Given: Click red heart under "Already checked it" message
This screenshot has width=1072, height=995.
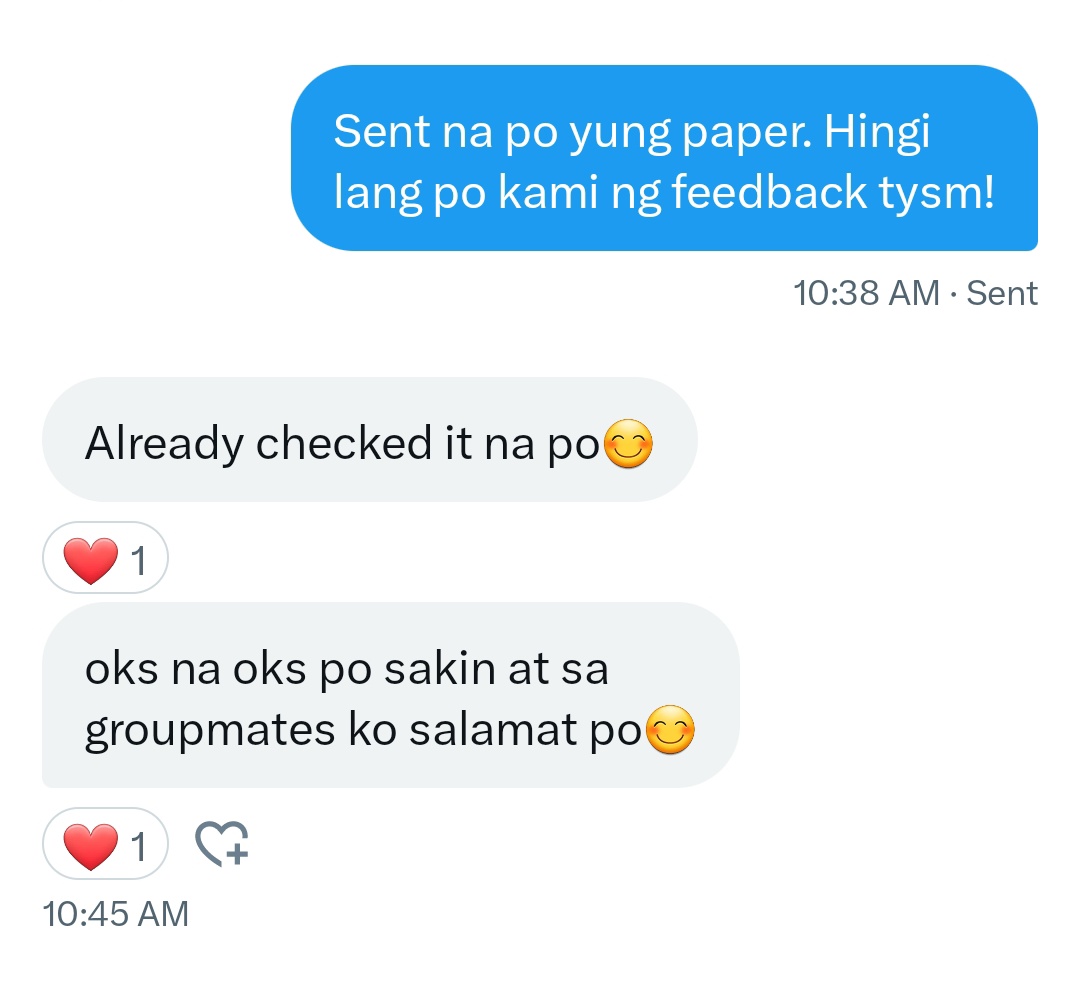Looking at the screenshot, I should point(90,560).
